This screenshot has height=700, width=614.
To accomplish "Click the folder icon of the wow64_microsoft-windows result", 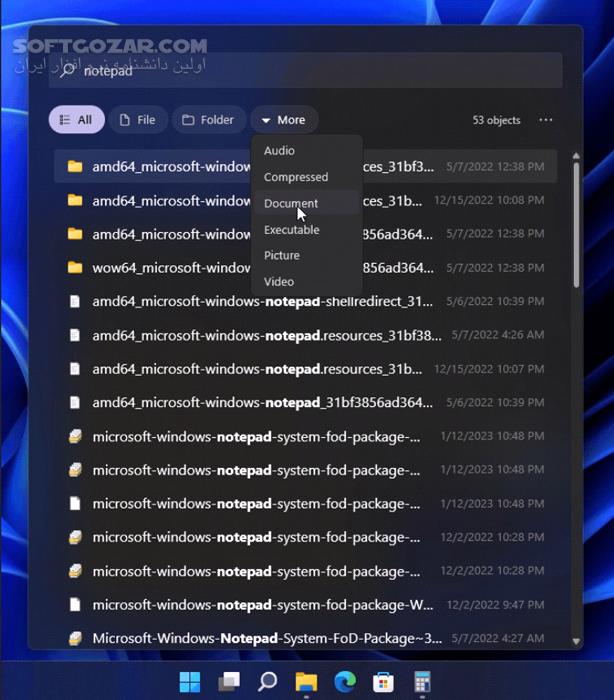I will click(75, 267).
